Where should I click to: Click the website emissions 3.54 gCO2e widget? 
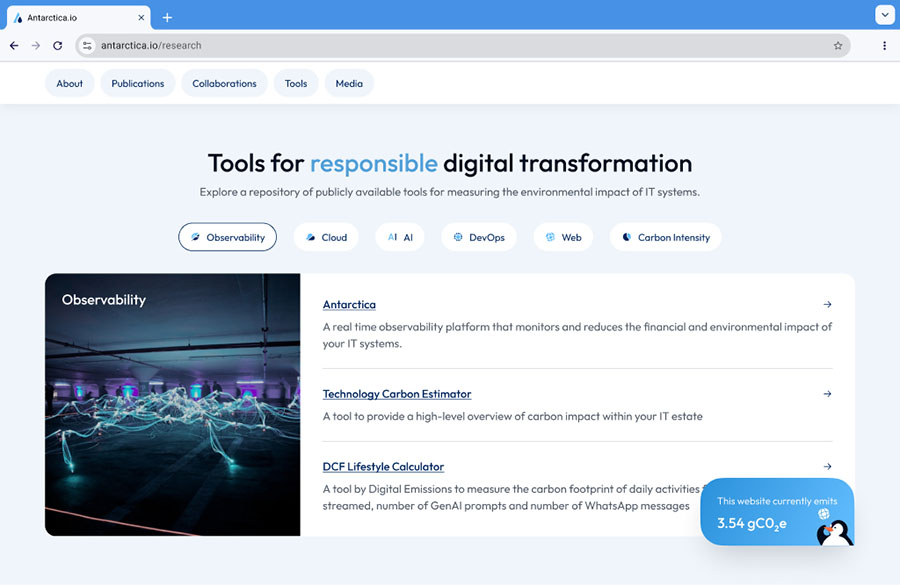[777, 512]
